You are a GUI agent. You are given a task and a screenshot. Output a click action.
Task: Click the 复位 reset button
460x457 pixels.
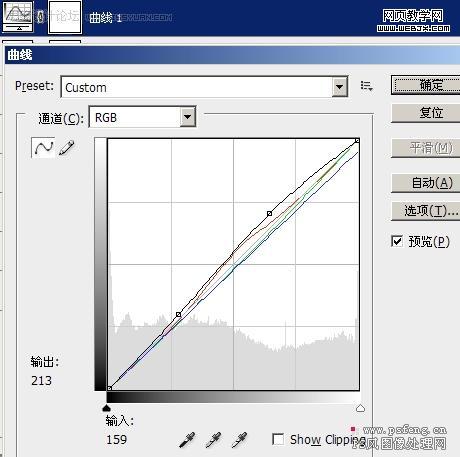click(426, 113)
